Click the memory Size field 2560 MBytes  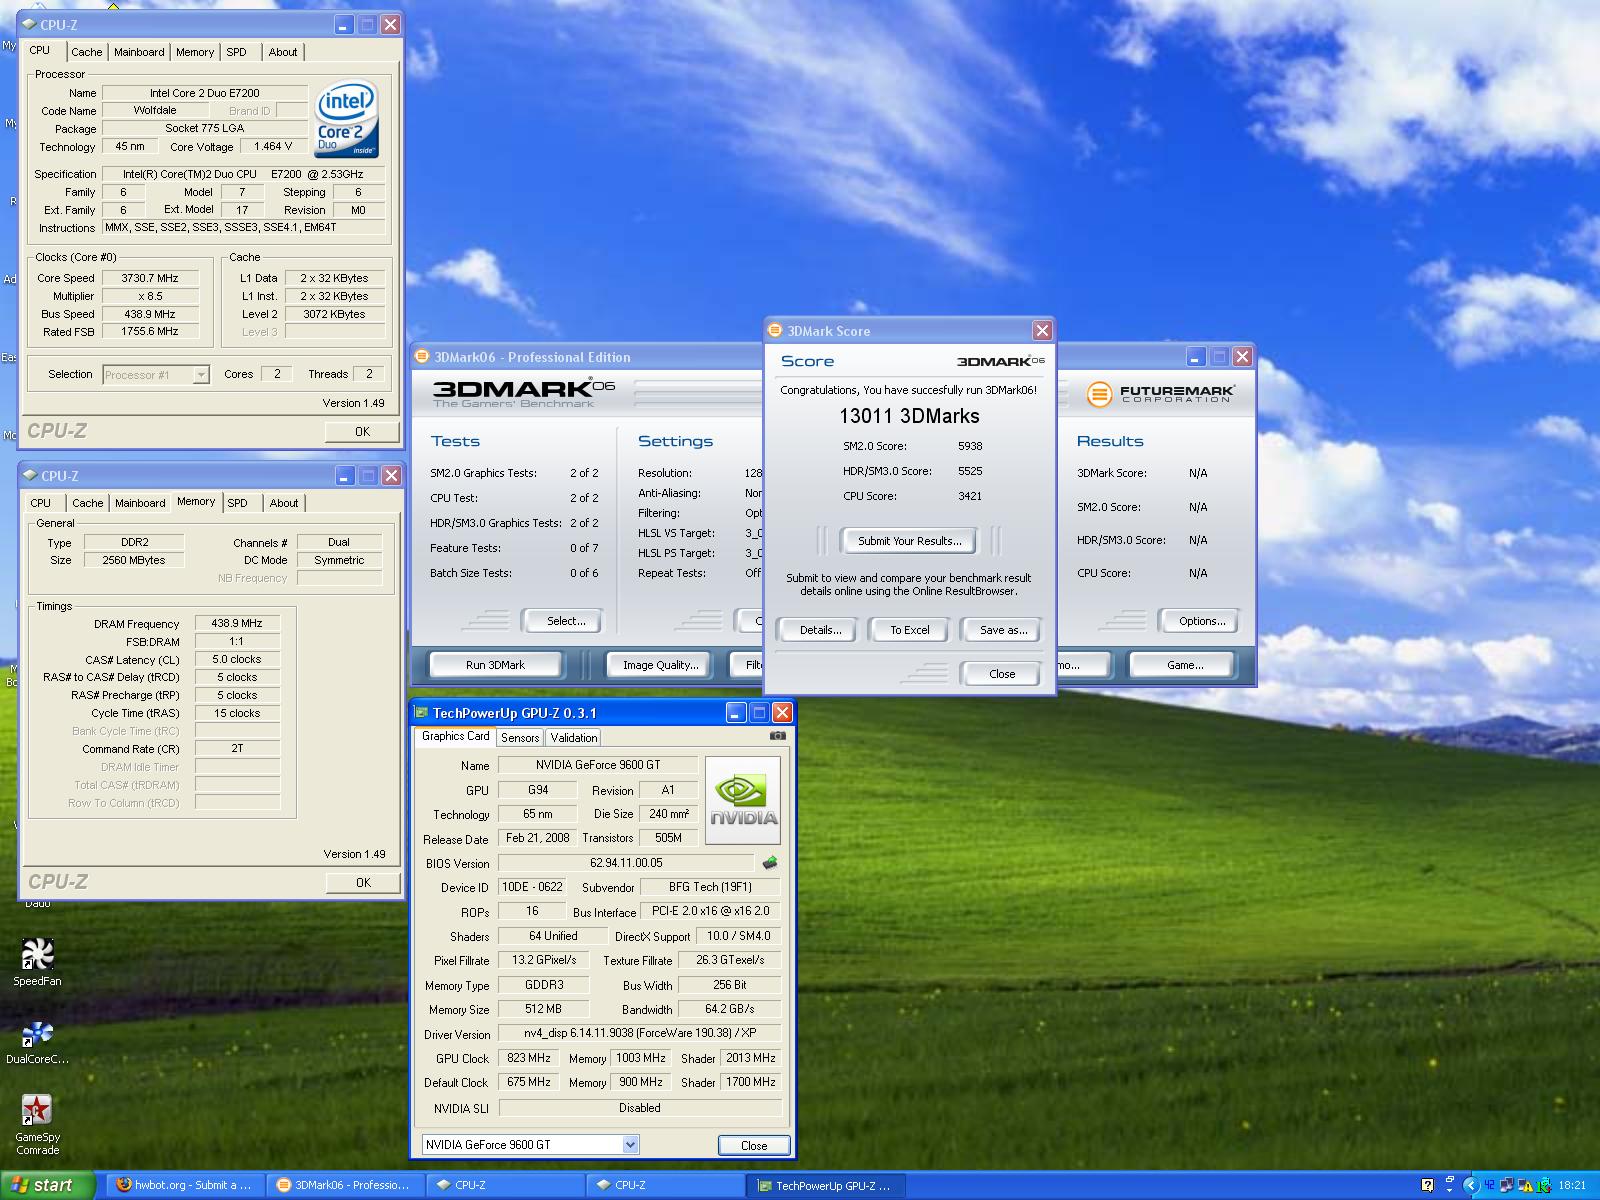(x=134, y=560)
